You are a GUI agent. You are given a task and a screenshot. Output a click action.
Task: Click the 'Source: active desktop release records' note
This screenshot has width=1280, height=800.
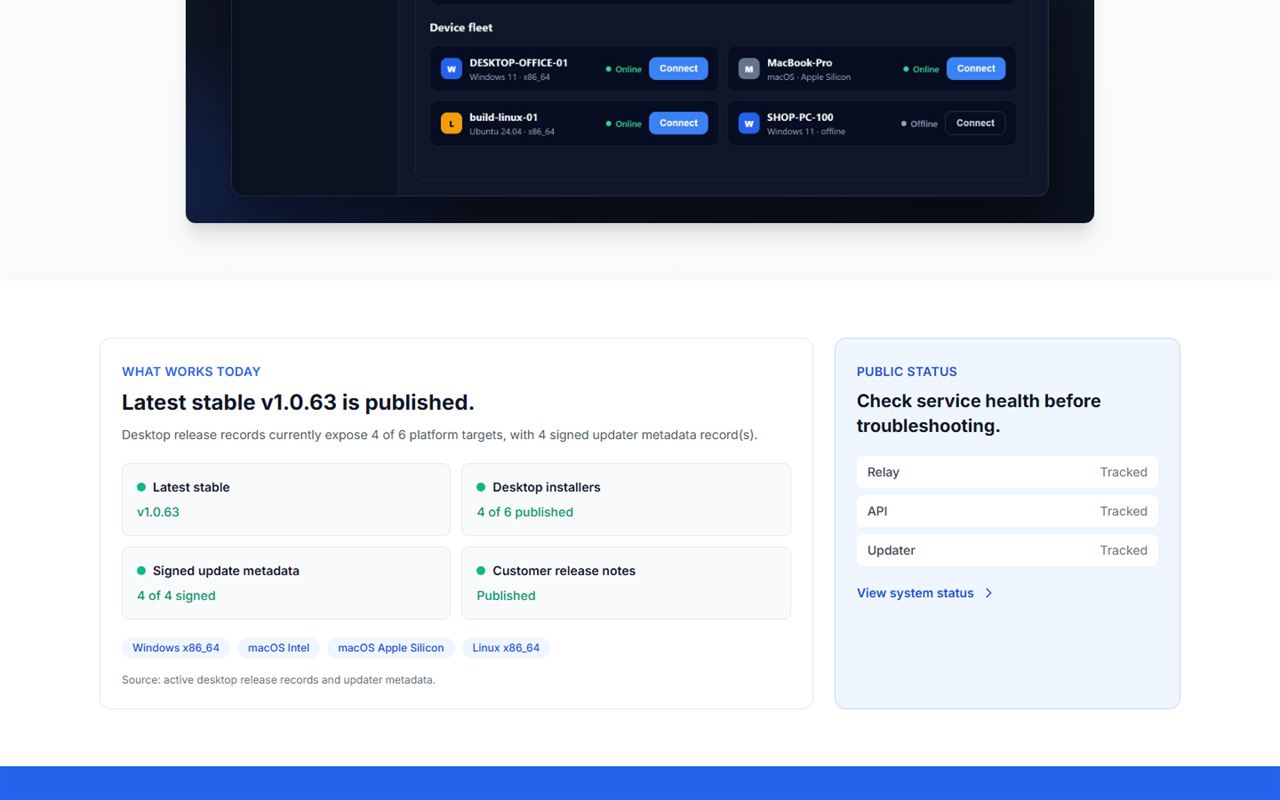coord(278,680)
